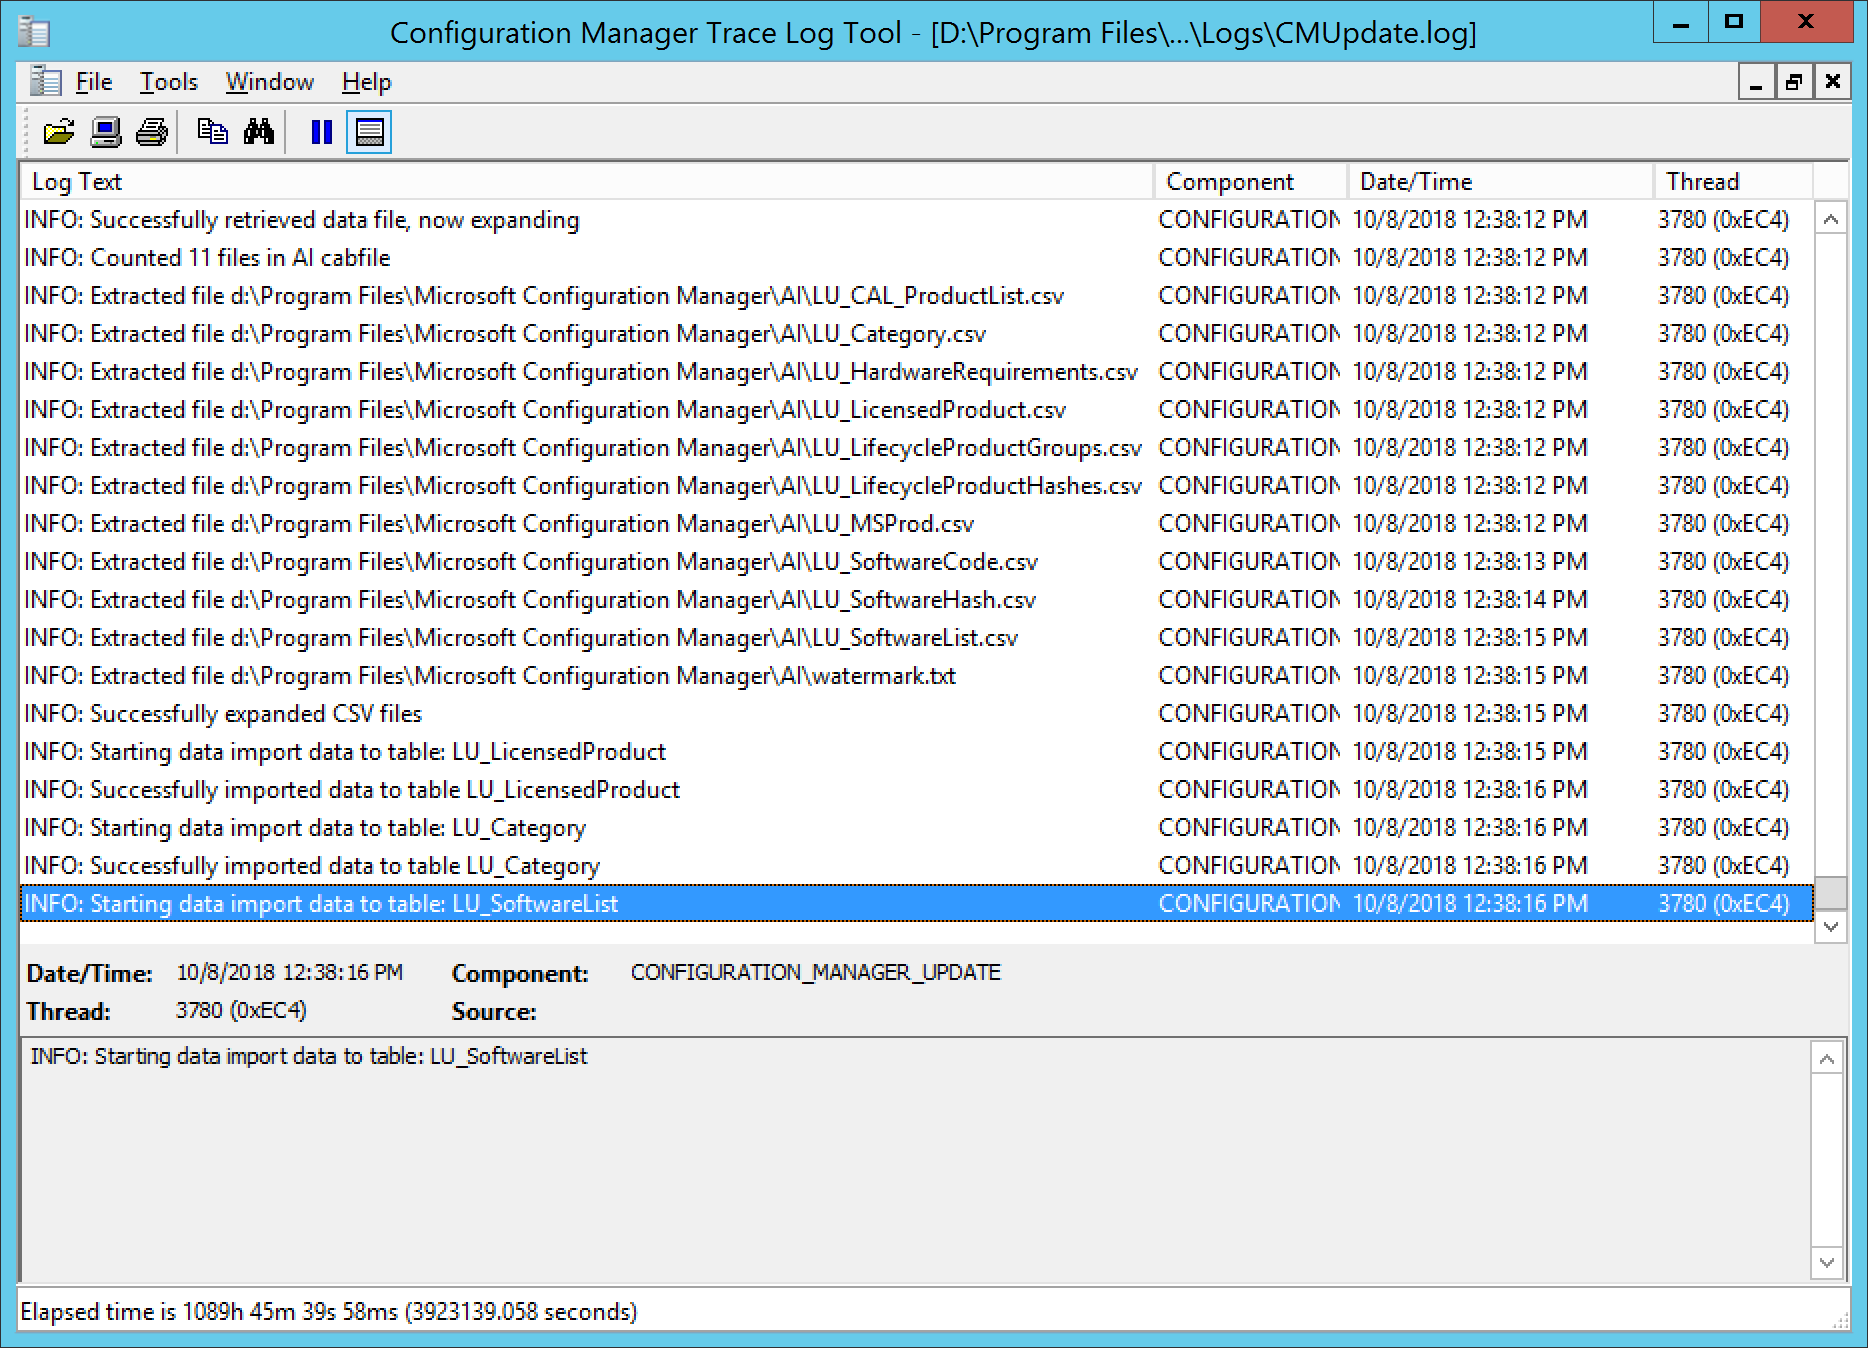Click the Open on Server toolbar icon
This screenshot has width=1868, height=1348.
click(106, 132)
